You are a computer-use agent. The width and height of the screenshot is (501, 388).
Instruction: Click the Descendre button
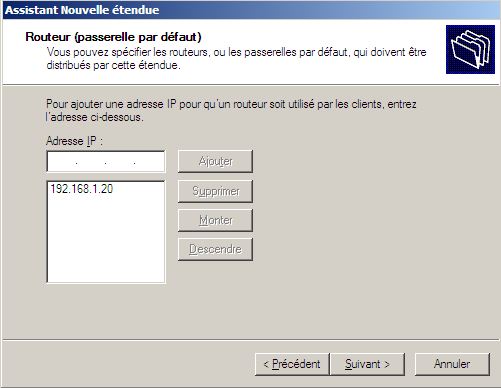pyautogui.click(x=215, y=249)
